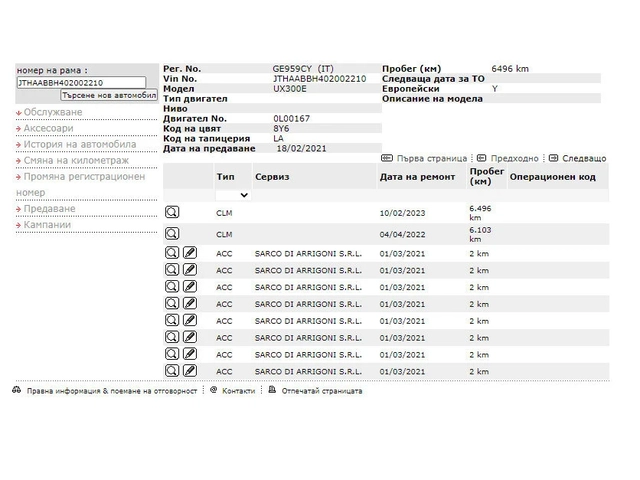Click the Пробег (км) column header
The width and height of the screenshot is (640, 480).
point(487,176)
